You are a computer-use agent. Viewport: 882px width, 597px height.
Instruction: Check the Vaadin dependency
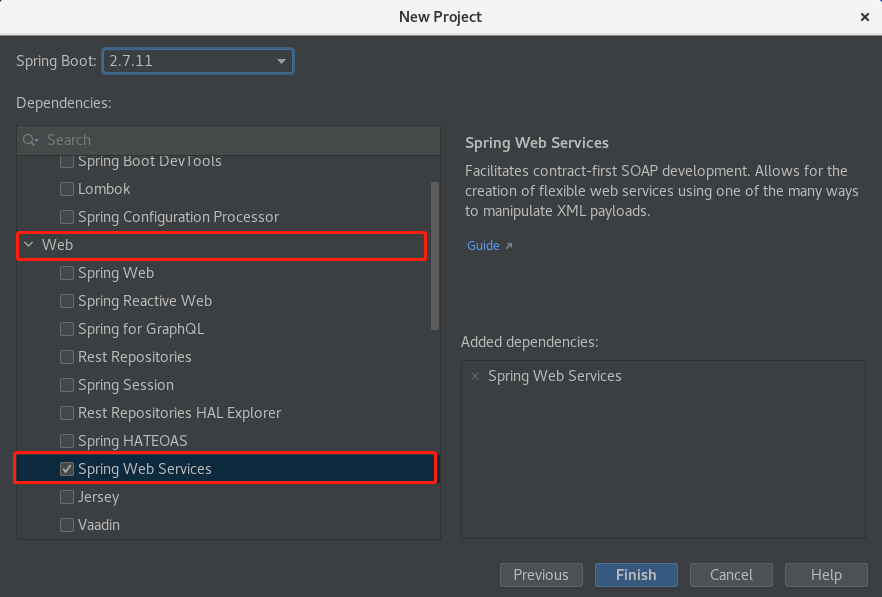click(67, 525)
